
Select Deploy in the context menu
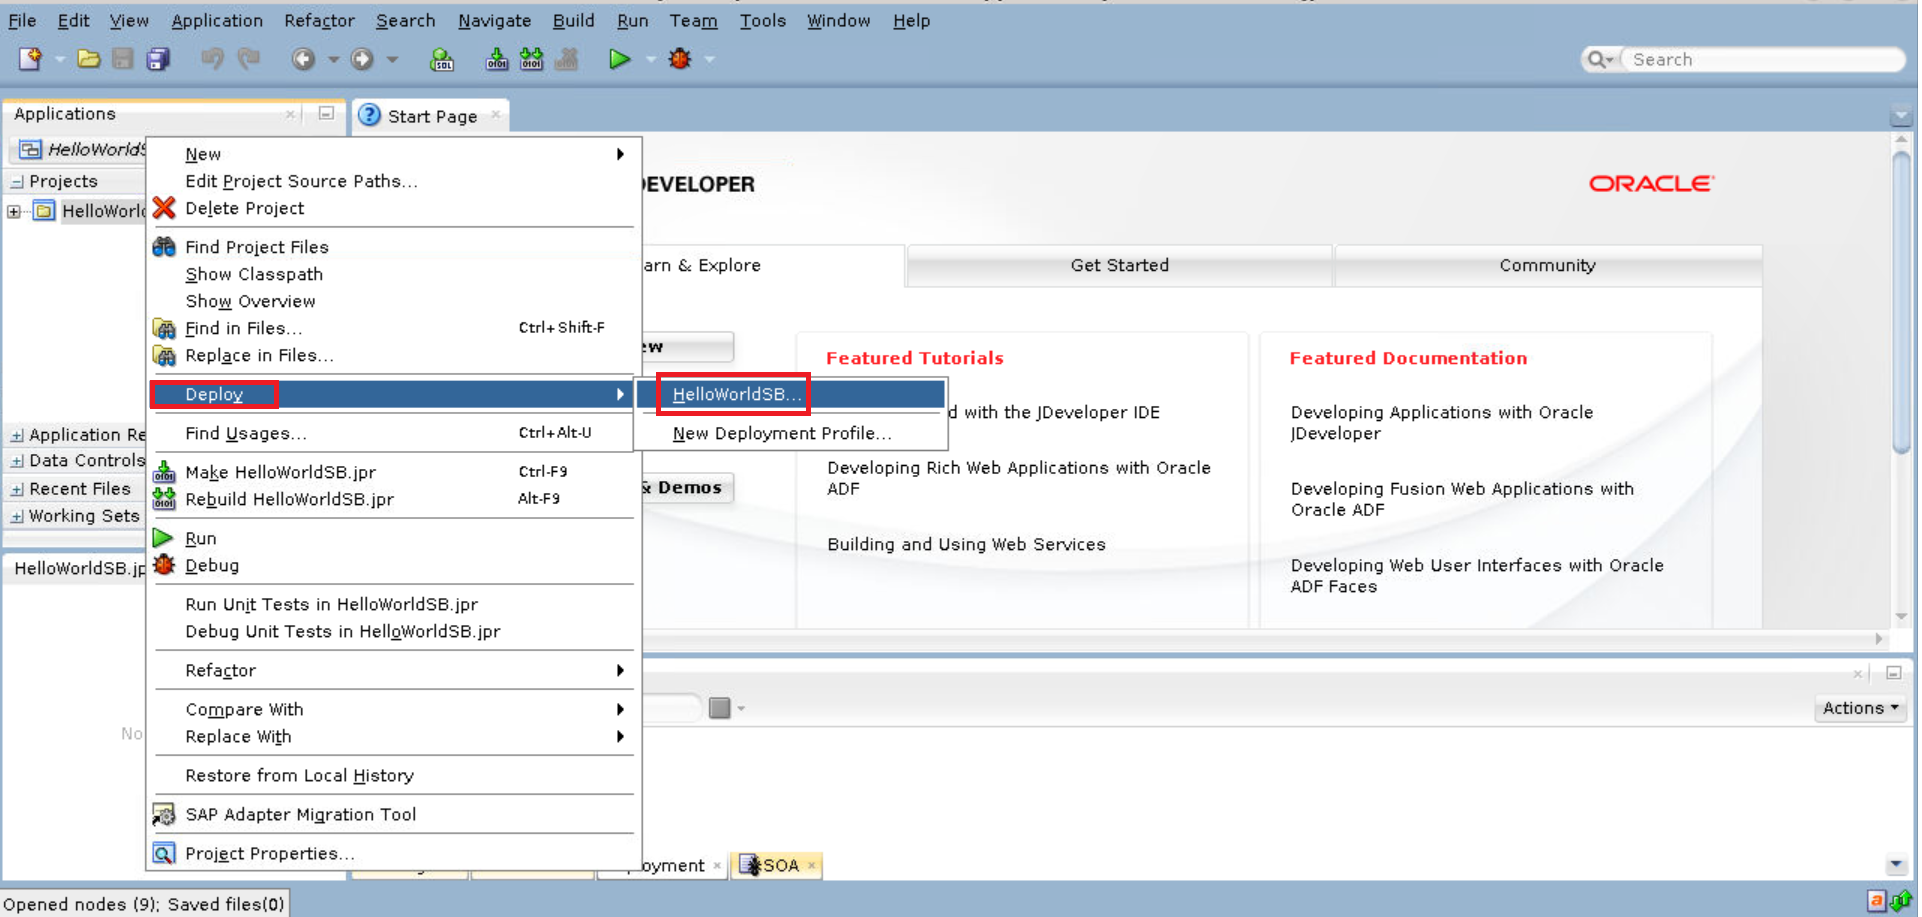(394, 394)
